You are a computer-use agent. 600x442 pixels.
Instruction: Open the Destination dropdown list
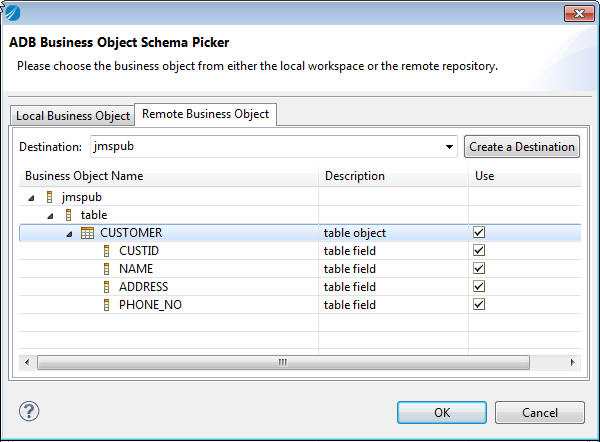450,147
